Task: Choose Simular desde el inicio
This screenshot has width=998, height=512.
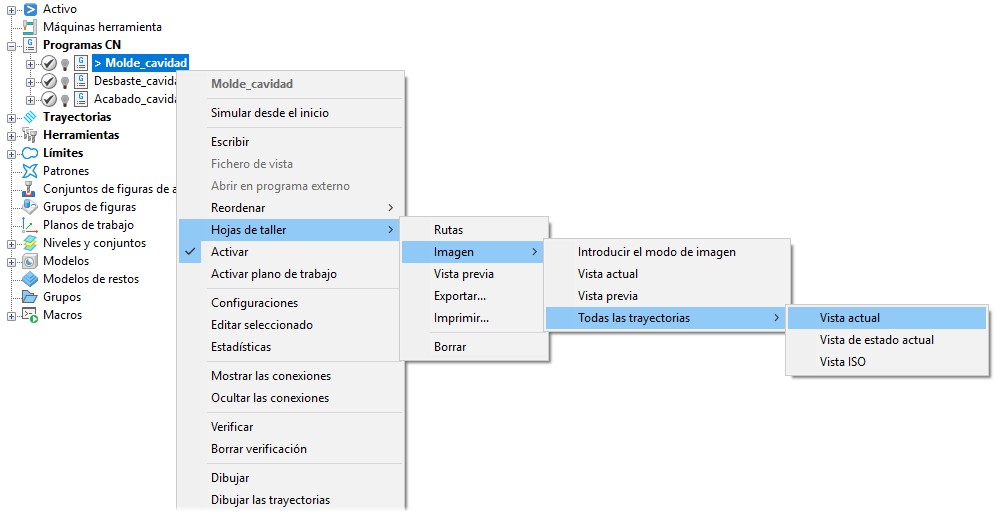Action: [269, 113]
